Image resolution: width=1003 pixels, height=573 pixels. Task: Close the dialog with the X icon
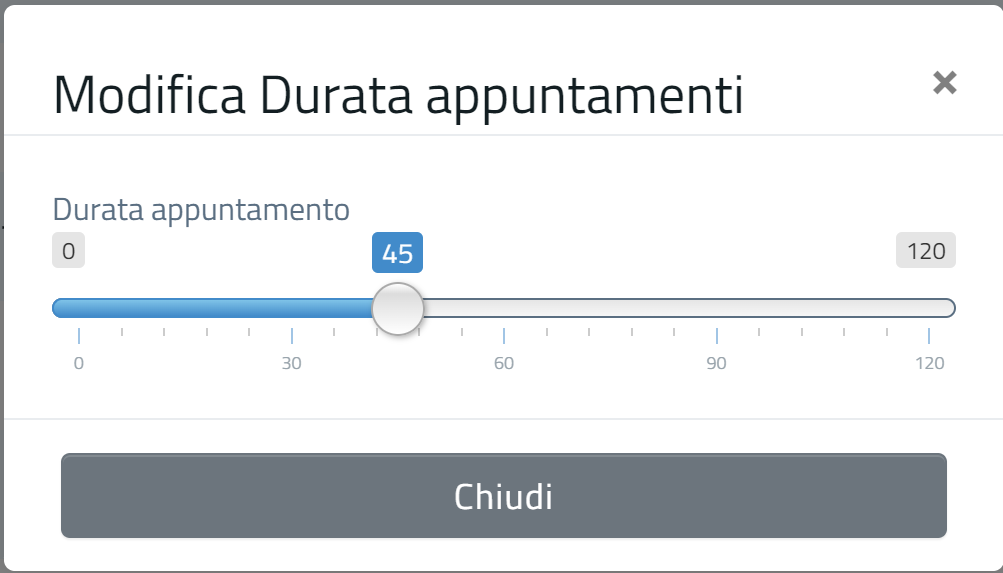[944, 83]
